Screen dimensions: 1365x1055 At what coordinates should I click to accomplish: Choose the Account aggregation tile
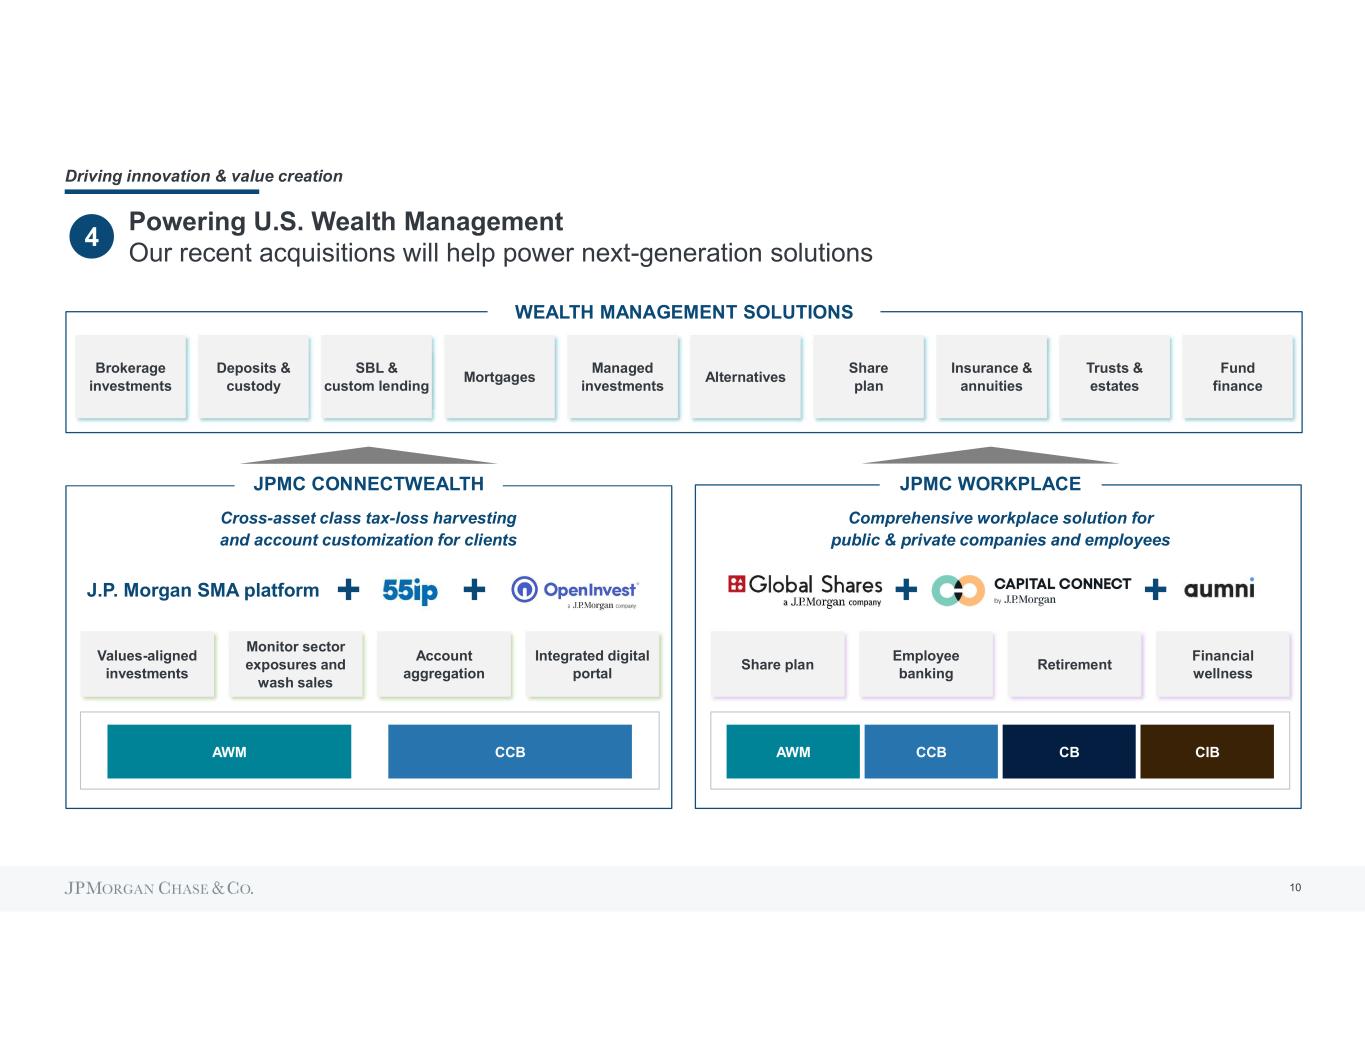point(444,665)
